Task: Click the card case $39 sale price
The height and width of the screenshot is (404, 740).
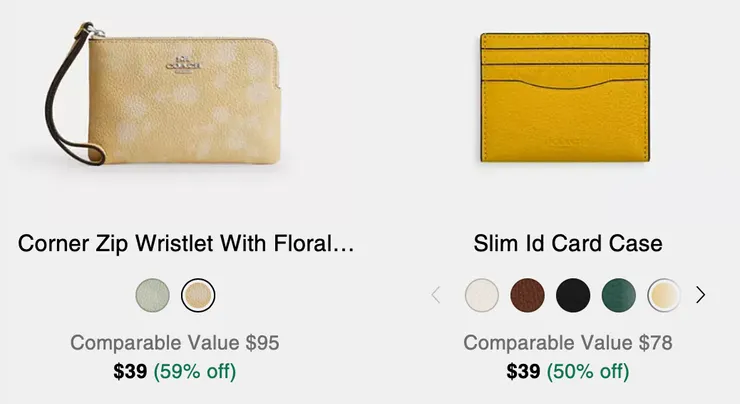Action: coord(523,372)
